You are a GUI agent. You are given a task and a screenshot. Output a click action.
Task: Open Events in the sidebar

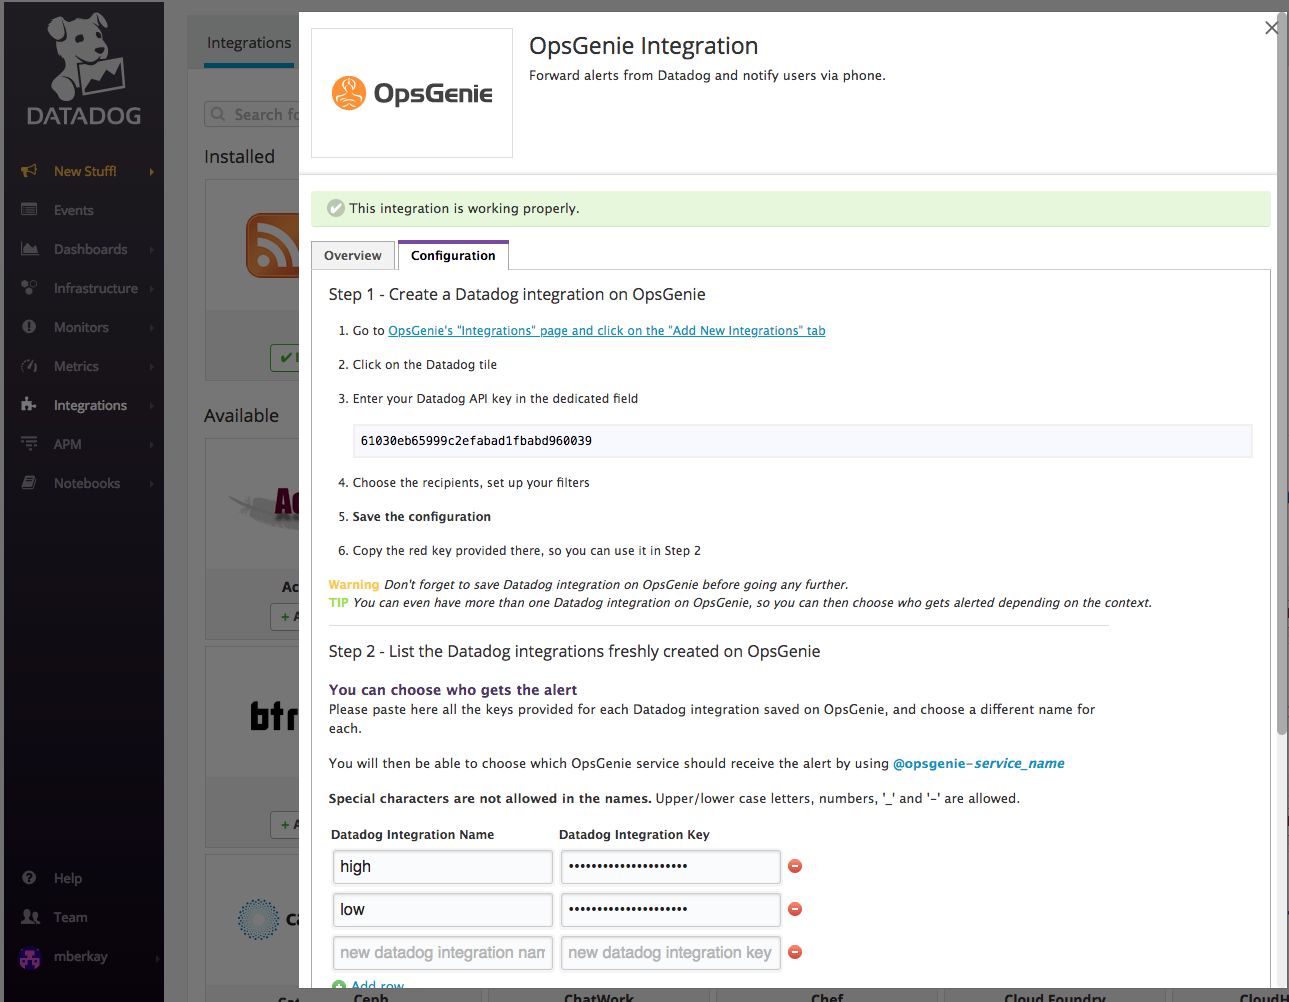(73, 210)
